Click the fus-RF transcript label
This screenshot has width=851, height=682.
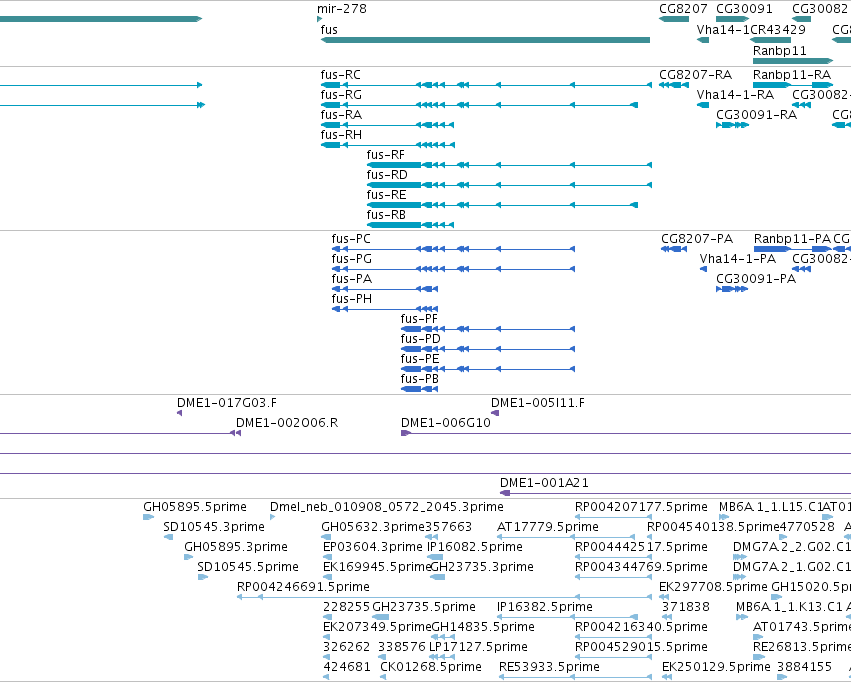tap(385, 155)
